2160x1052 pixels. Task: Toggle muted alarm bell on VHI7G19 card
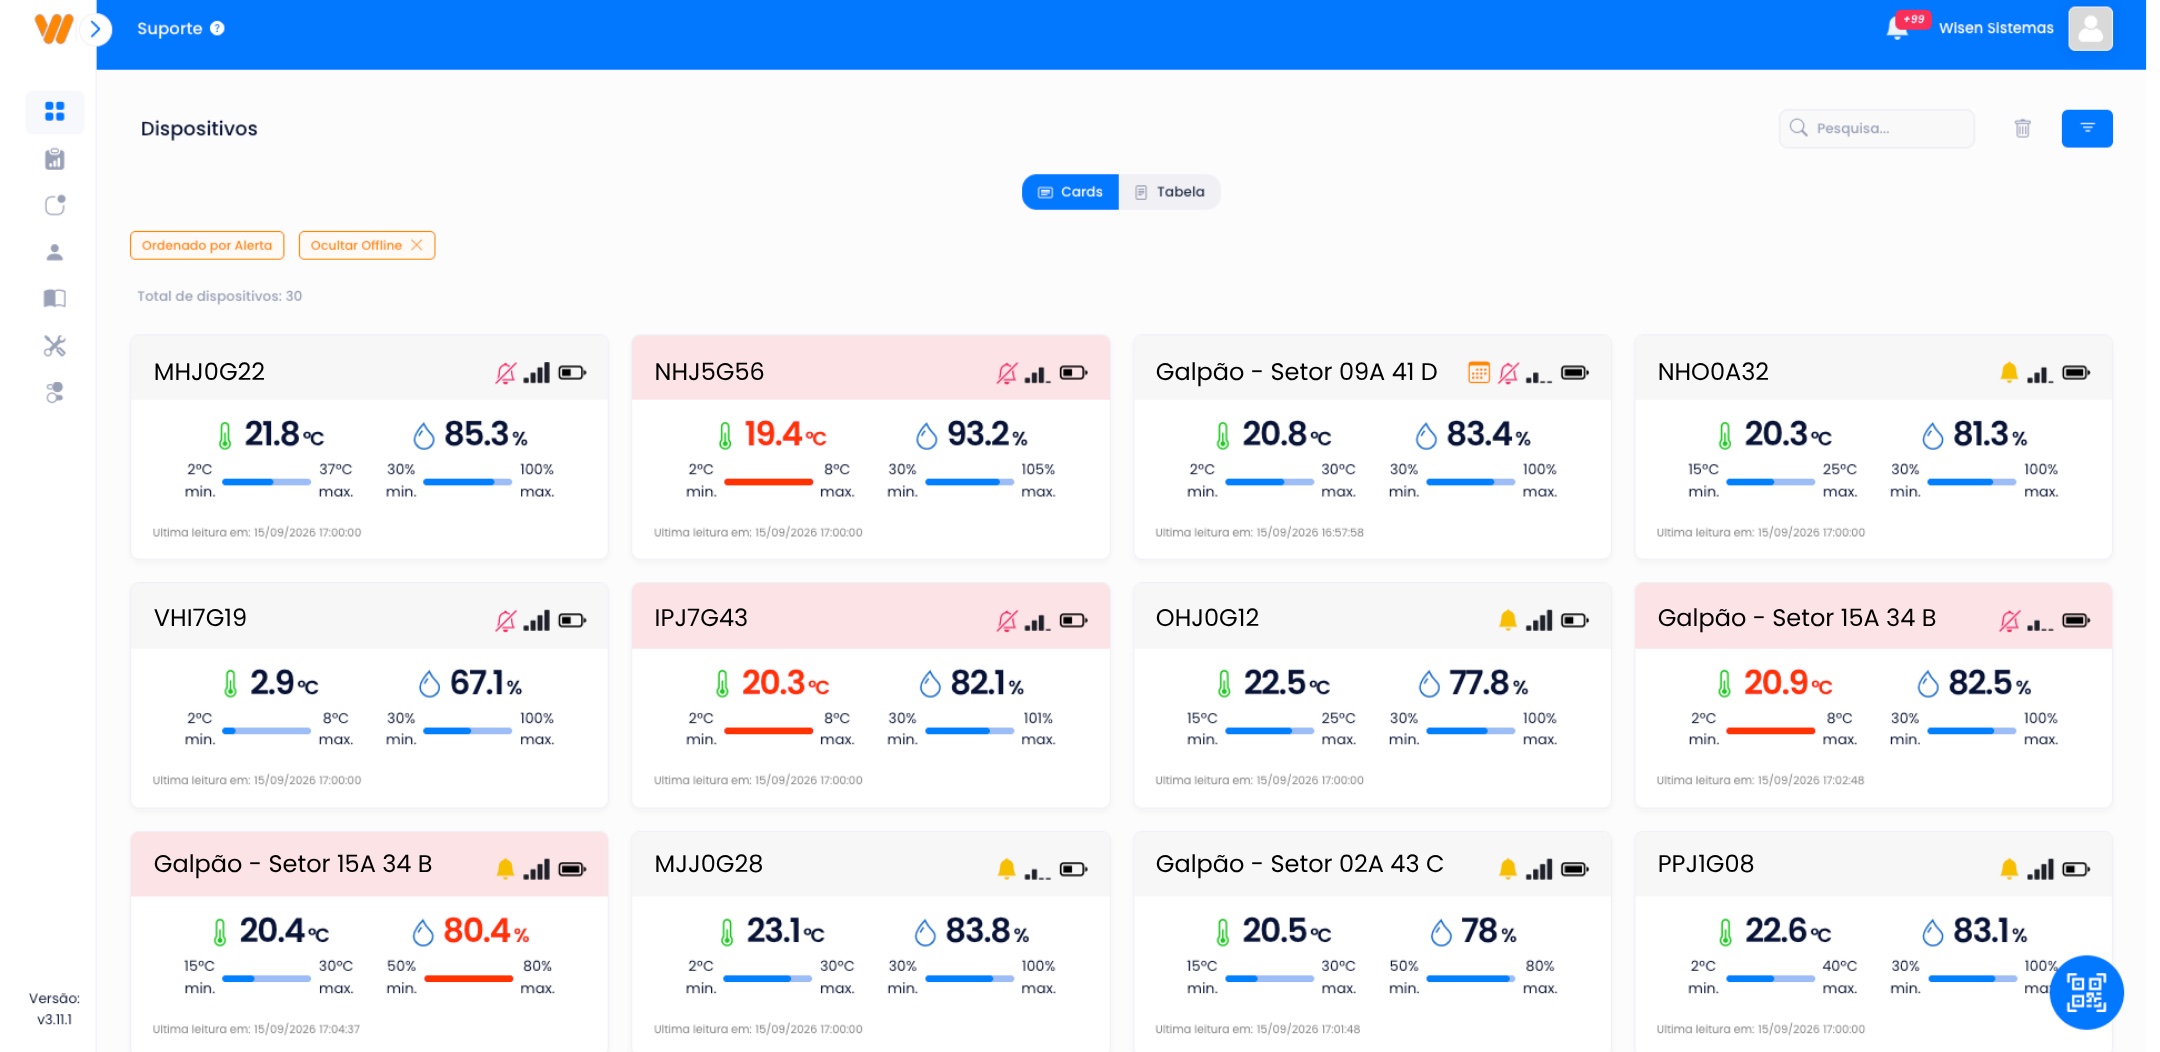tap(506, 621)
